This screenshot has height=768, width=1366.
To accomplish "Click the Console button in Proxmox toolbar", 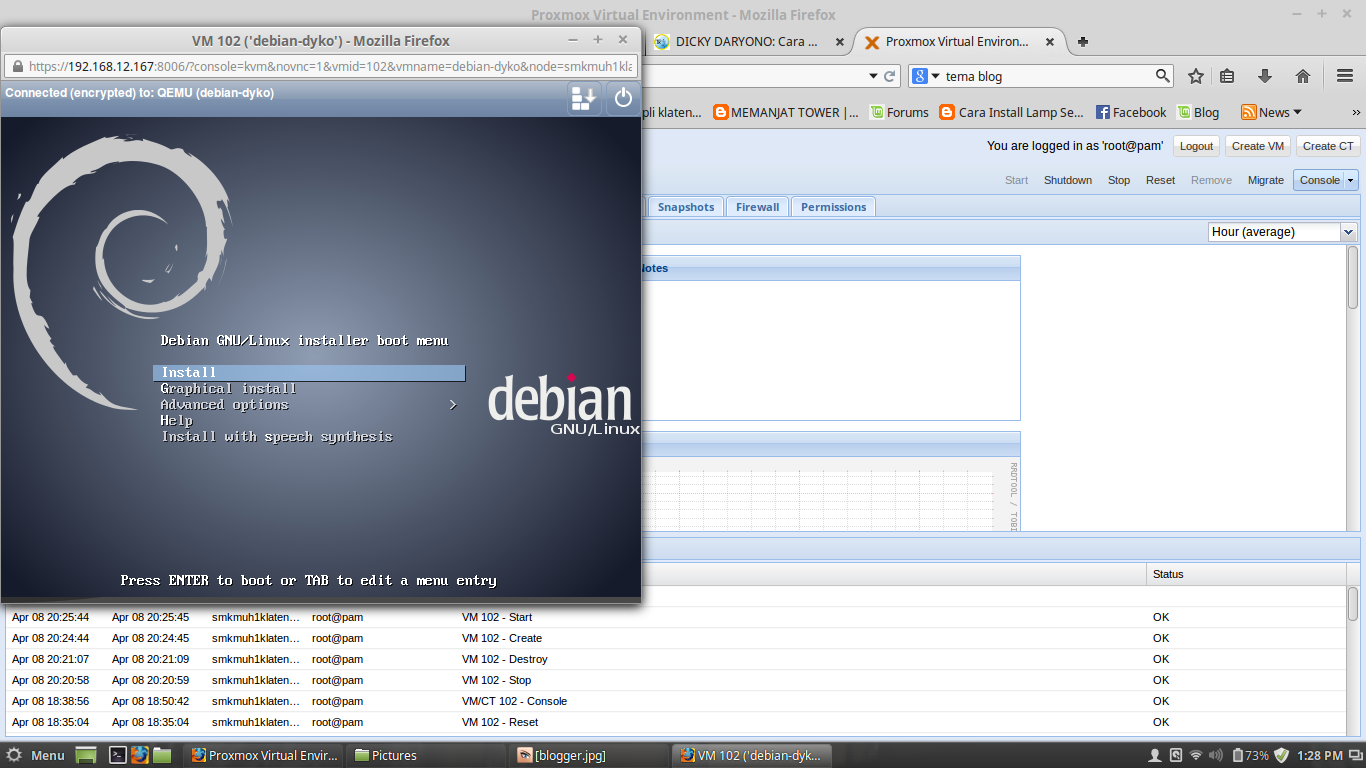I will [1319, 180].
